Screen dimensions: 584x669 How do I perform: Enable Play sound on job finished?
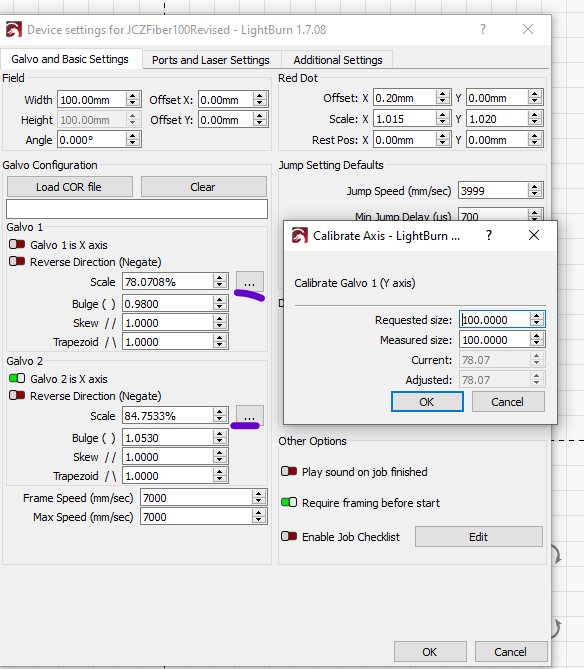click(289, 471)
